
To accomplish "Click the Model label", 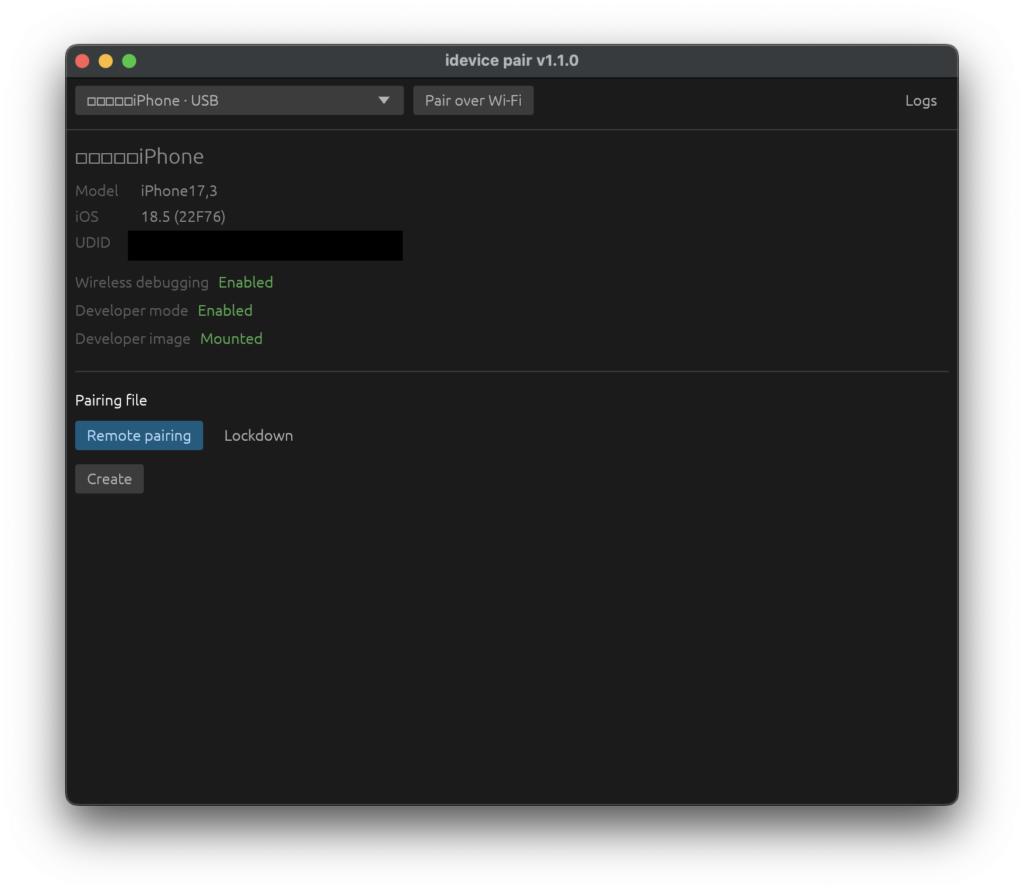I will click(x=97, y=191).
